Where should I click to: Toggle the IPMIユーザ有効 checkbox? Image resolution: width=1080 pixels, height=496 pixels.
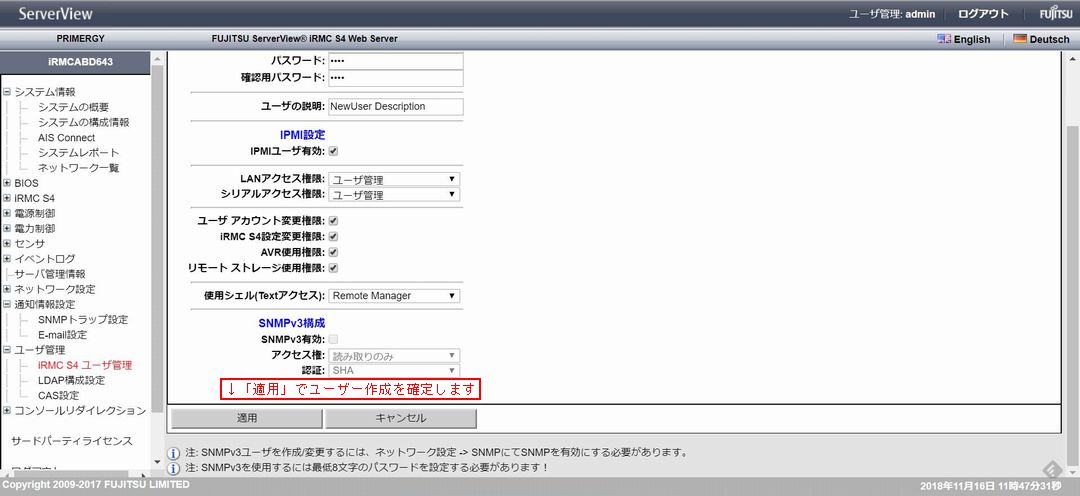334,151
